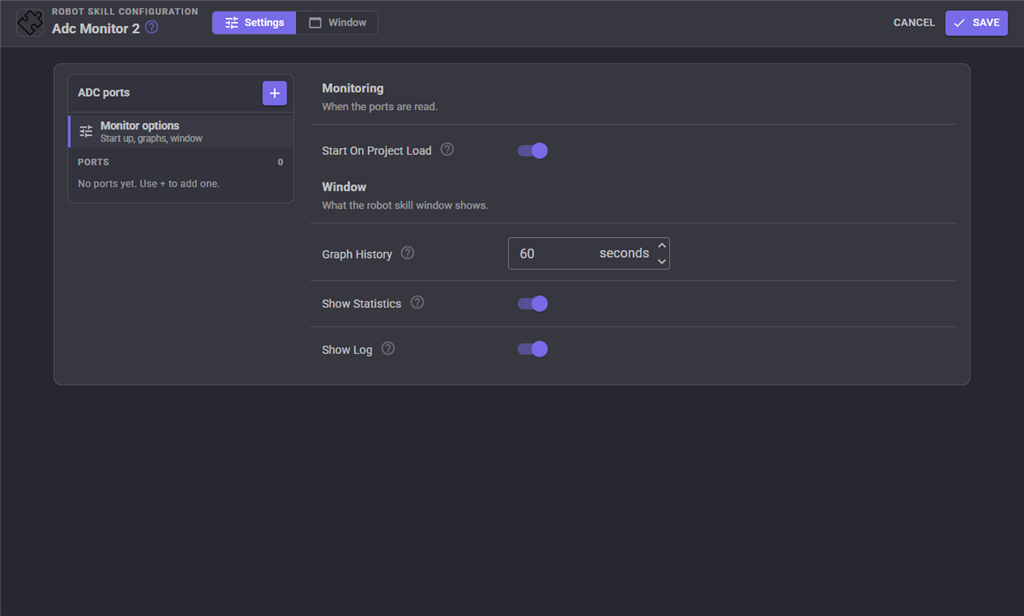The image size is (1024, 616).
Task: Open help for Graph History
Action: pyautogui.click(x=408, y=253)
